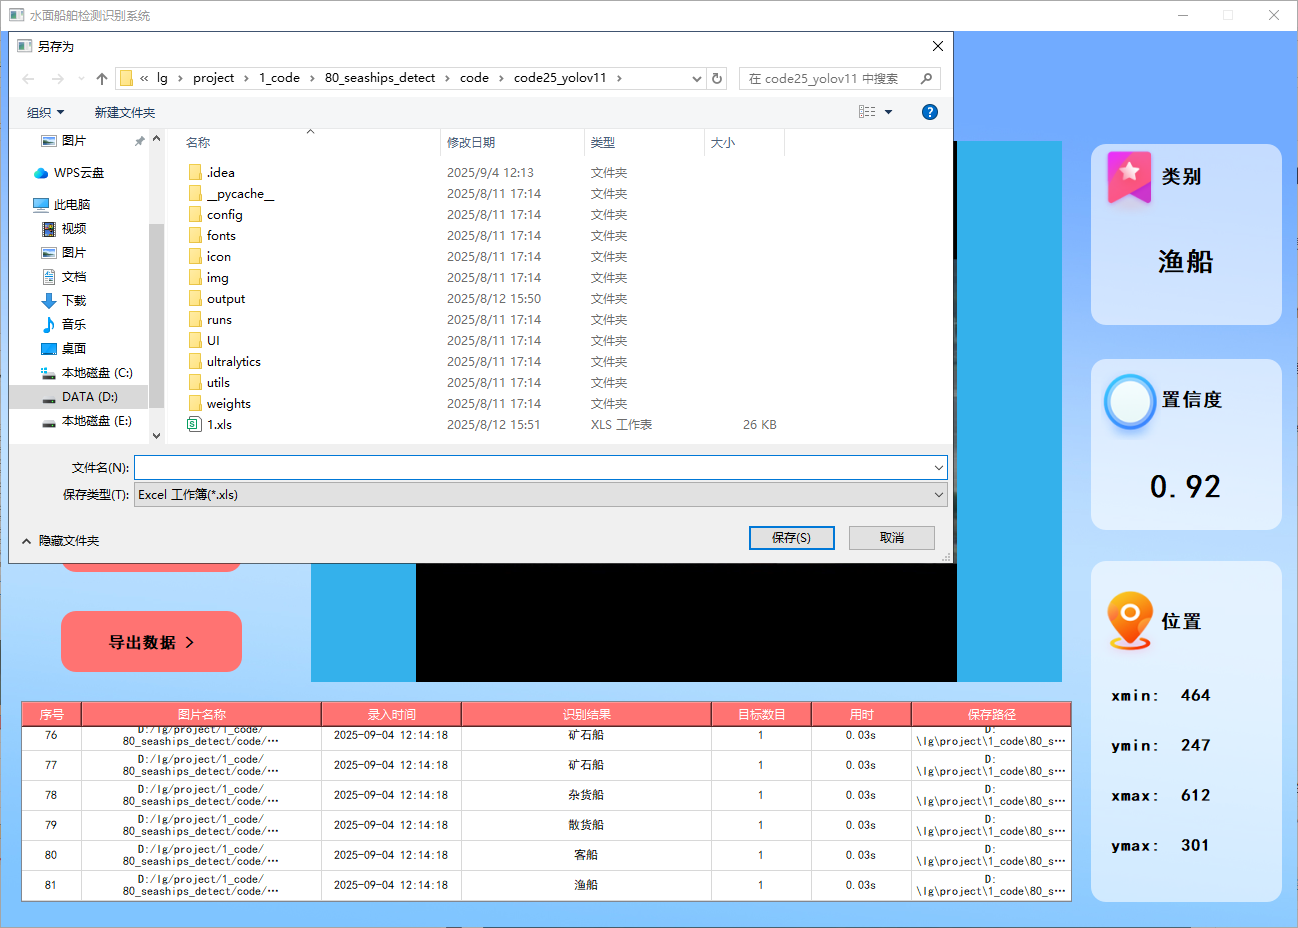
Task: Select DATA (D:) drive
Action: (x=80, y=397)
